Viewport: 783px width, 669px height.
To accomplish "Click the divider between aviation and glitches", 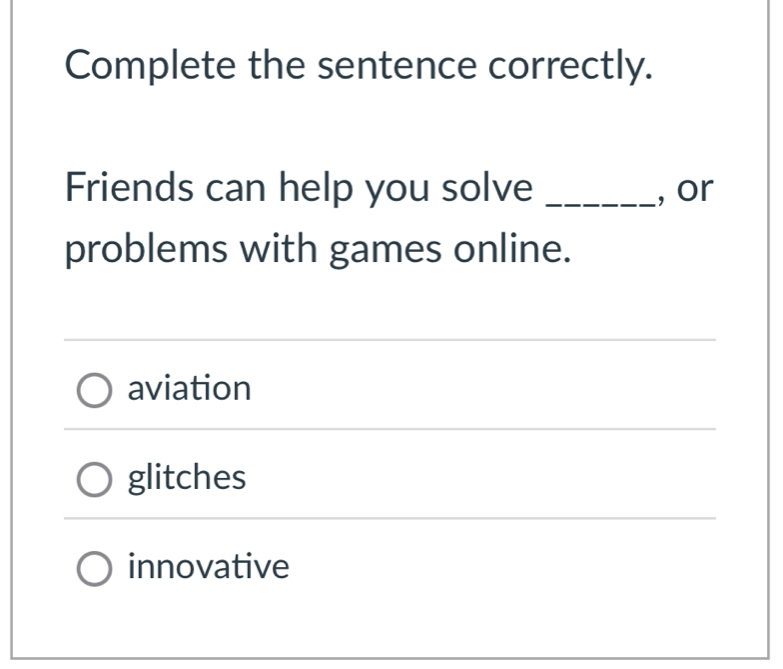I will click(390, 430).
